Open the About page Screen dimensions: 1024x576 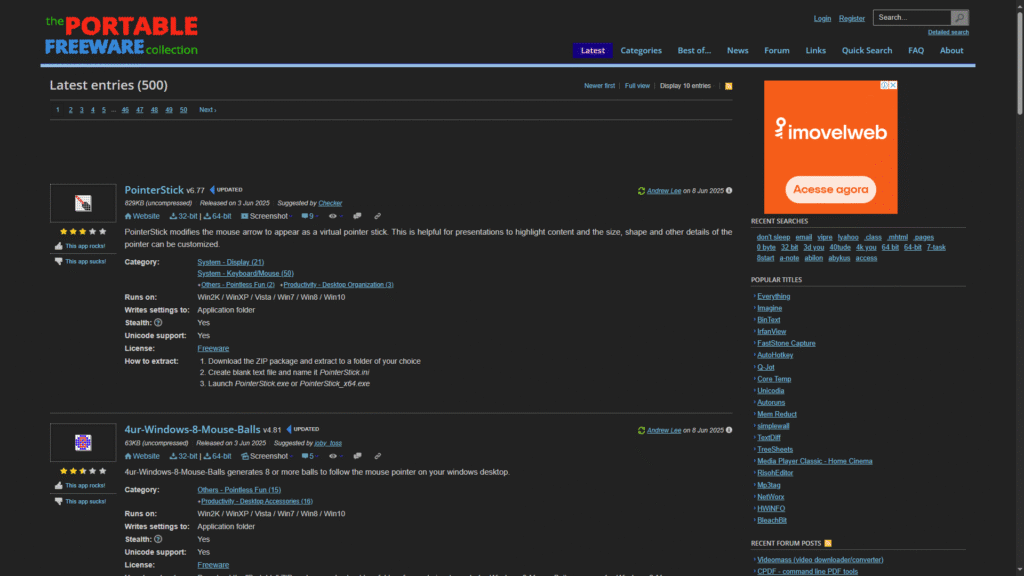952,50
